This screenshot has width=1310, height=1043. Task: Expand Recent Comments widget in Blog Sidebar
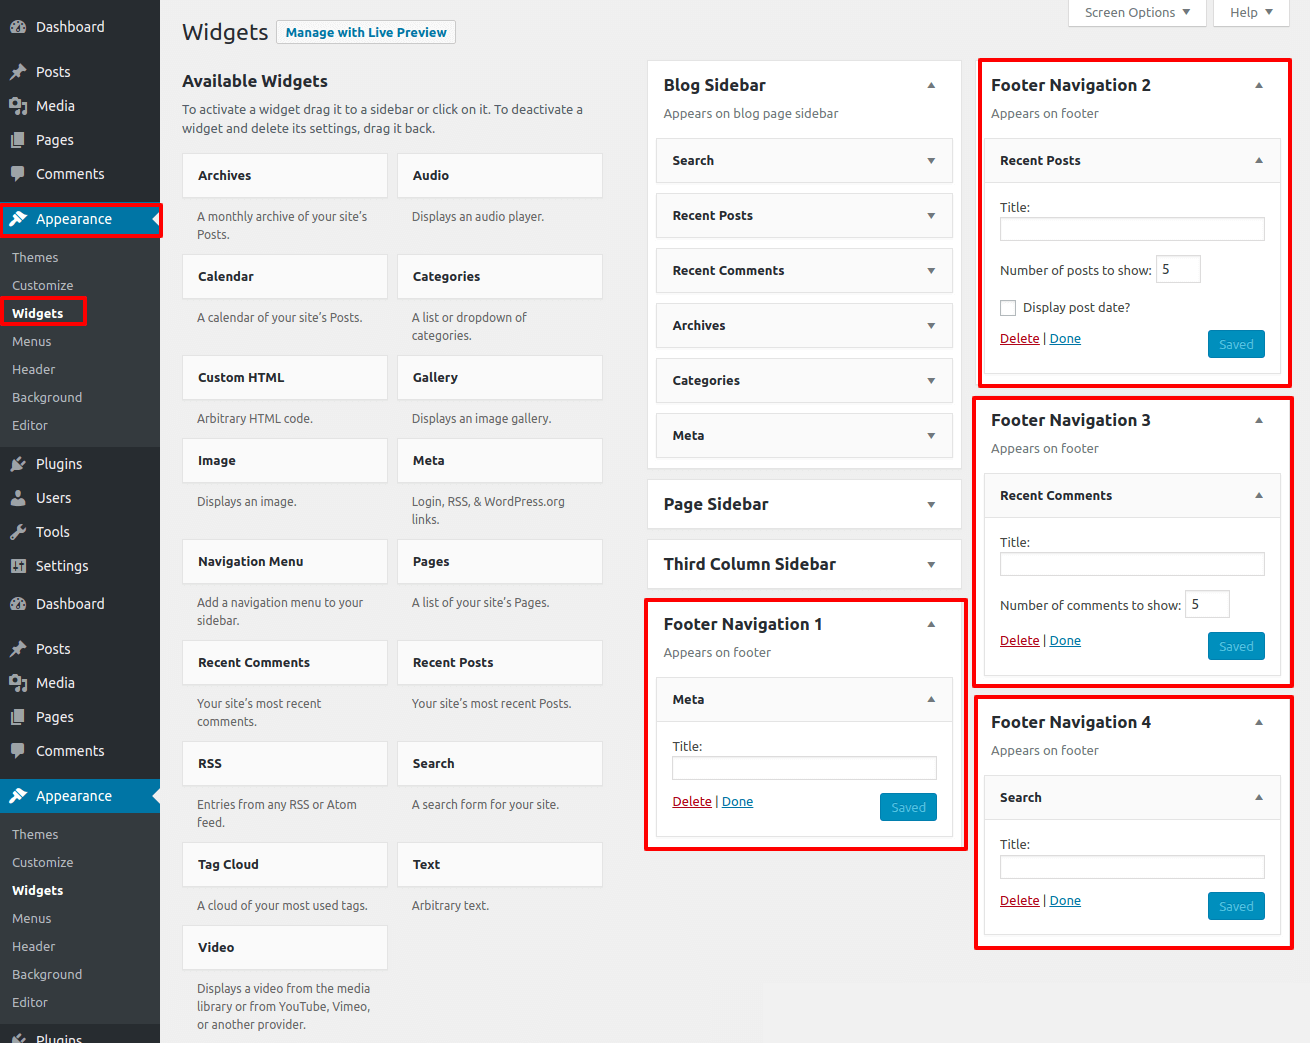point(931,271)
